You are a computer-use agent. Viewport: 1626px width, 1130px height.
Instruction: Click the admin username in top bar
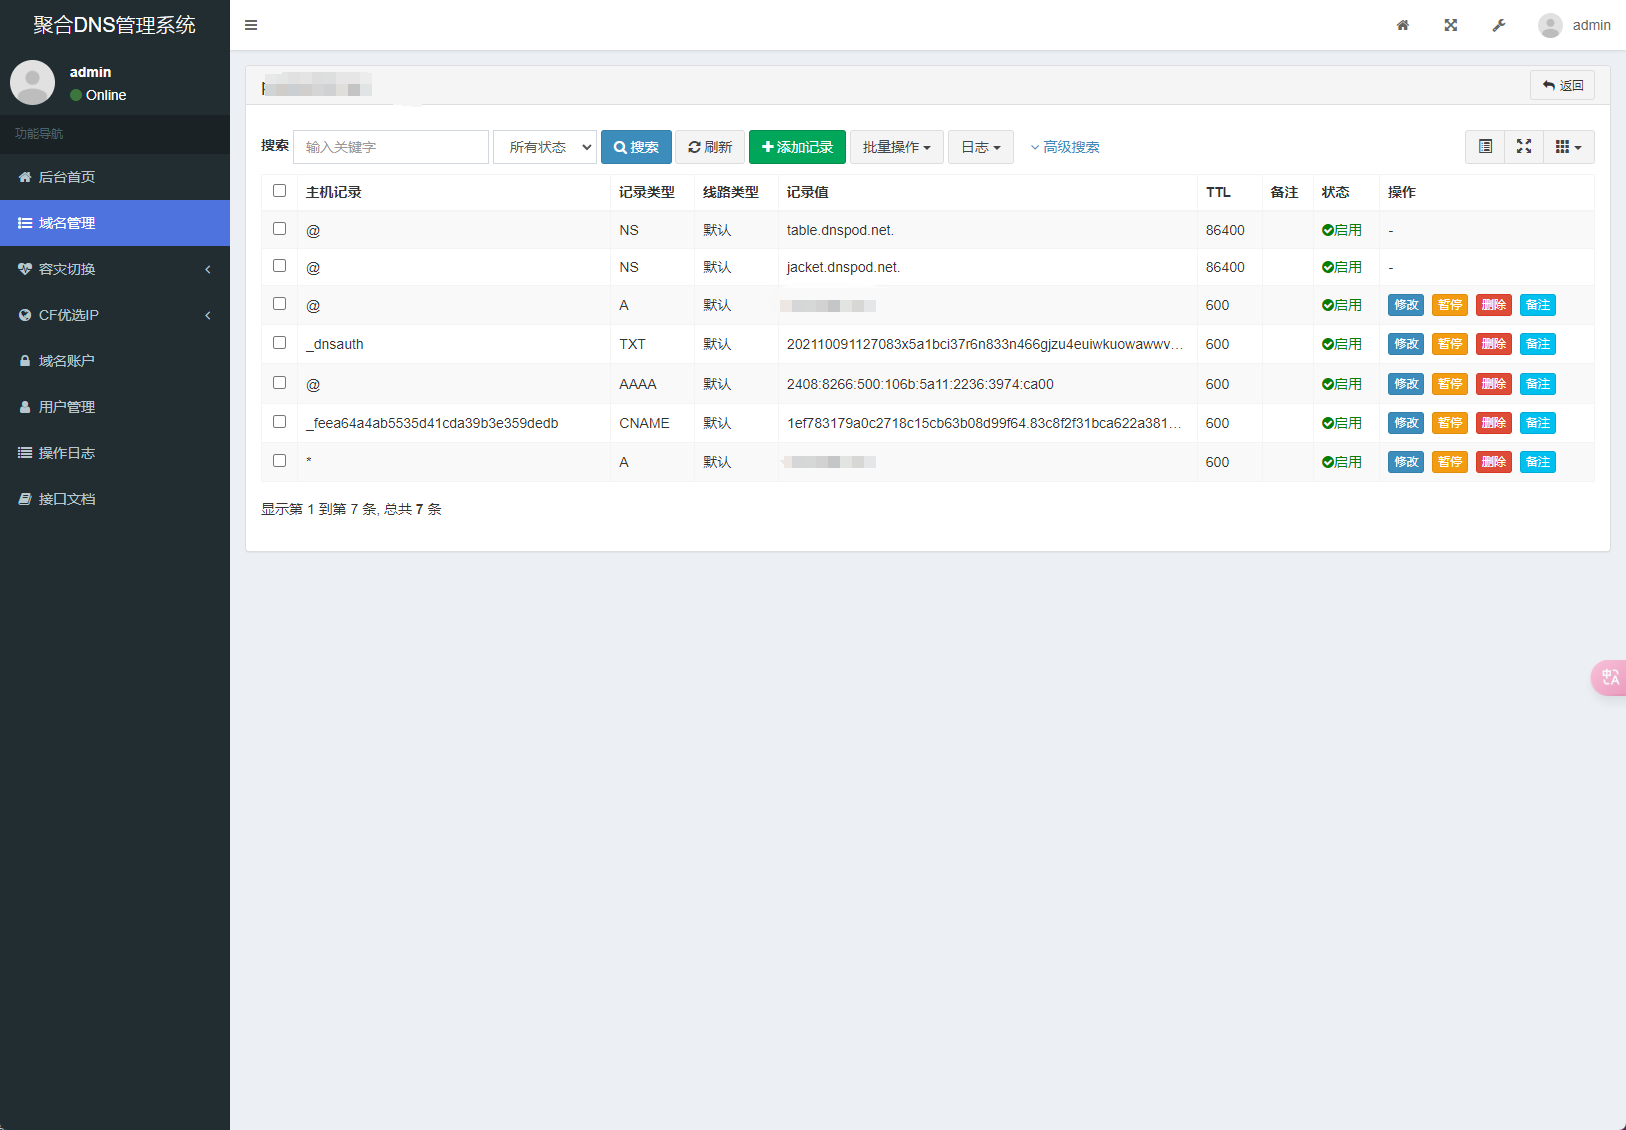(1591, 25)
